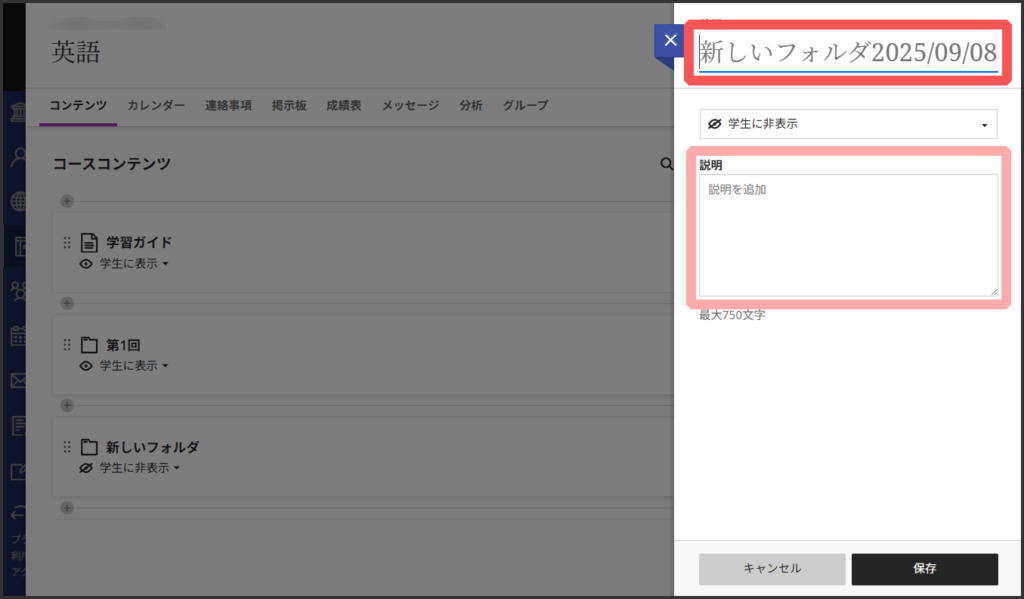Click the drag handle beside 第1回

67,345
